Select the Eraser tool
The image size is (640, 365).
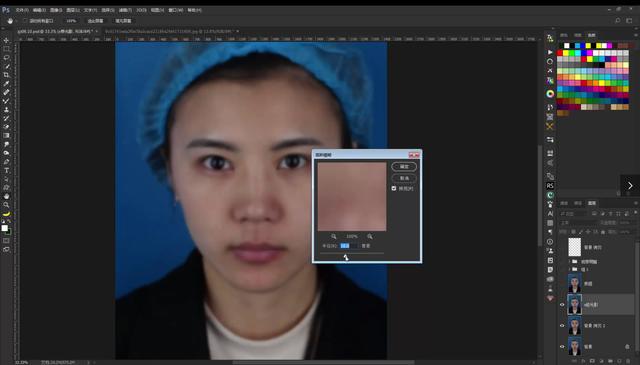pyautogui.click(x=6, y=127)
